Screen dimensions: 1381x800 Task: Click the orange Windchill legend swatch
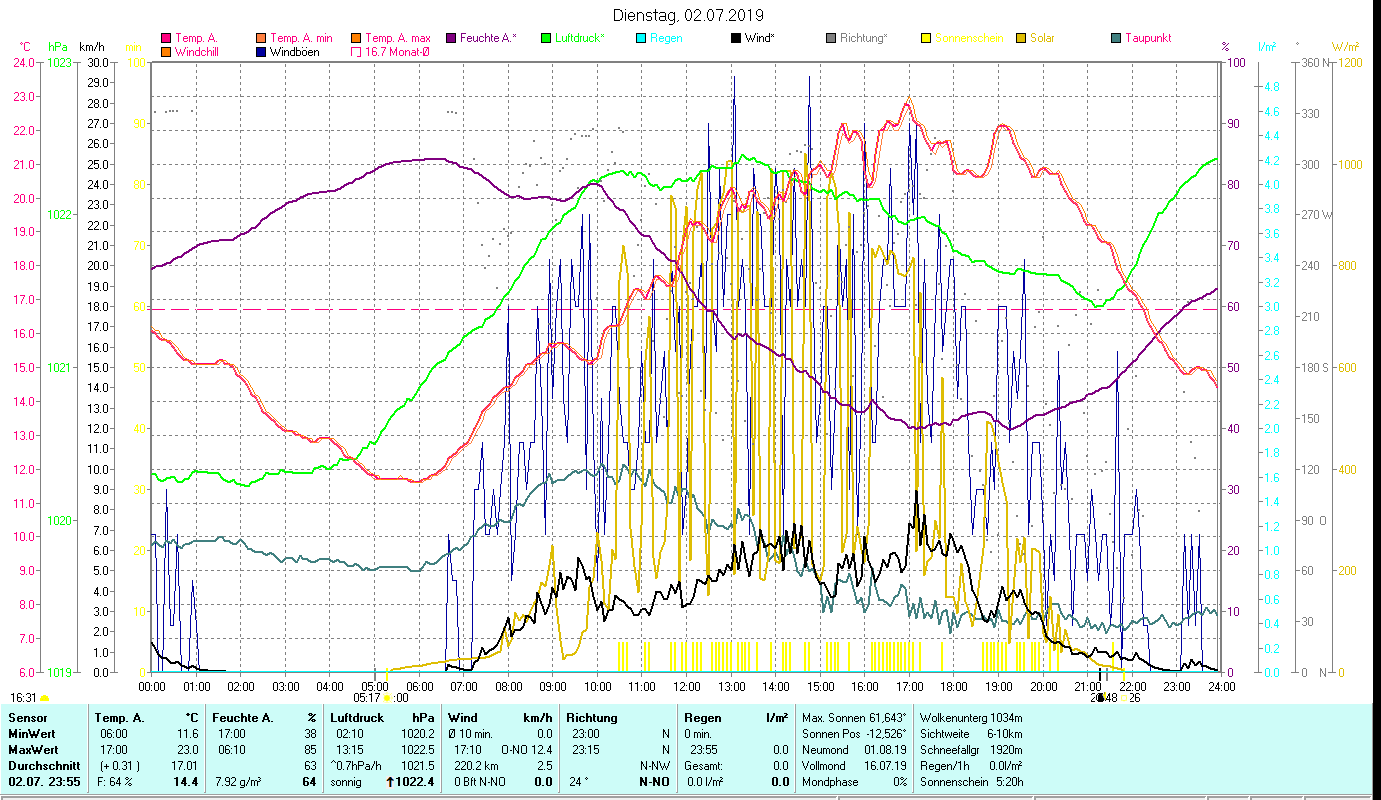pos(166,52)
